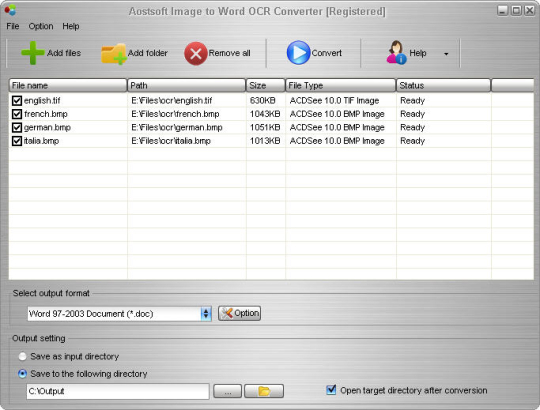The image size is (540, 410).
Task: Click ACDSee 10.0 TIF Image file type cell
Action: point(334,101)
